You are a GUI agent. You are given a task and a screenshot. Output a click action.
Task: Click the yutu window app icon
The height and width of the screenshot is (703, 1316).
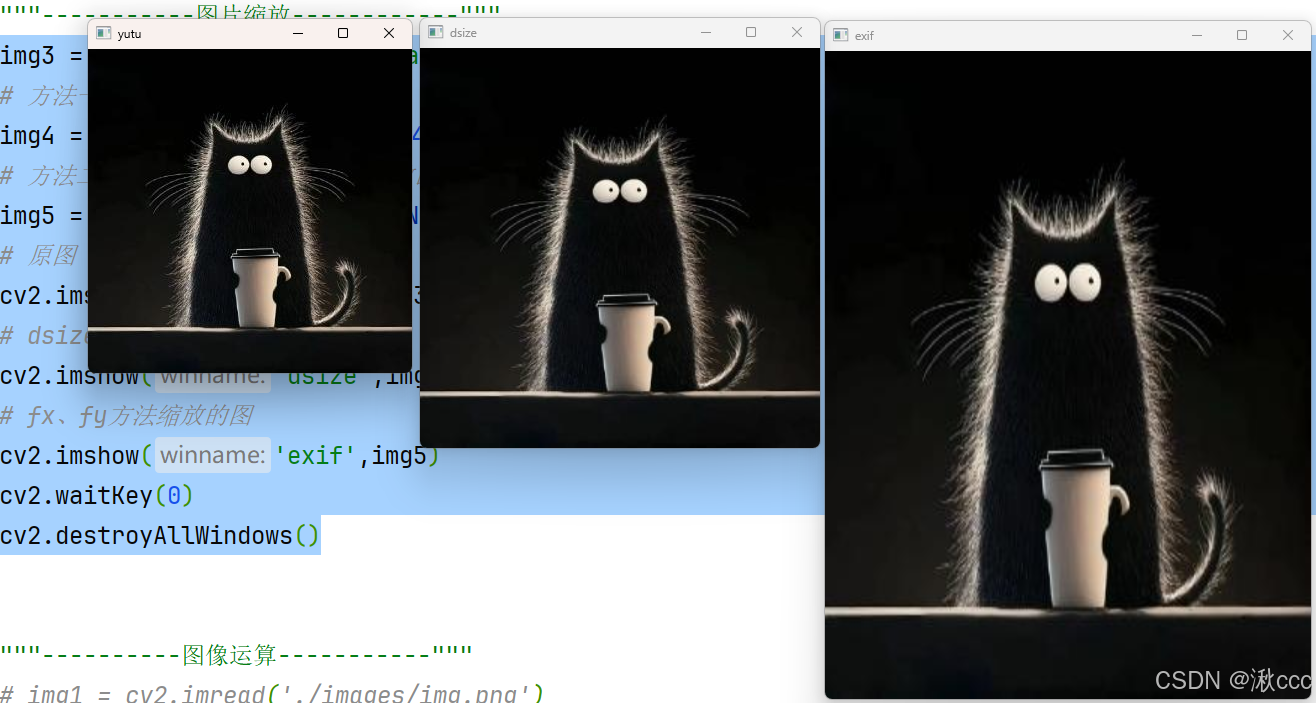[x=103, y=33]
